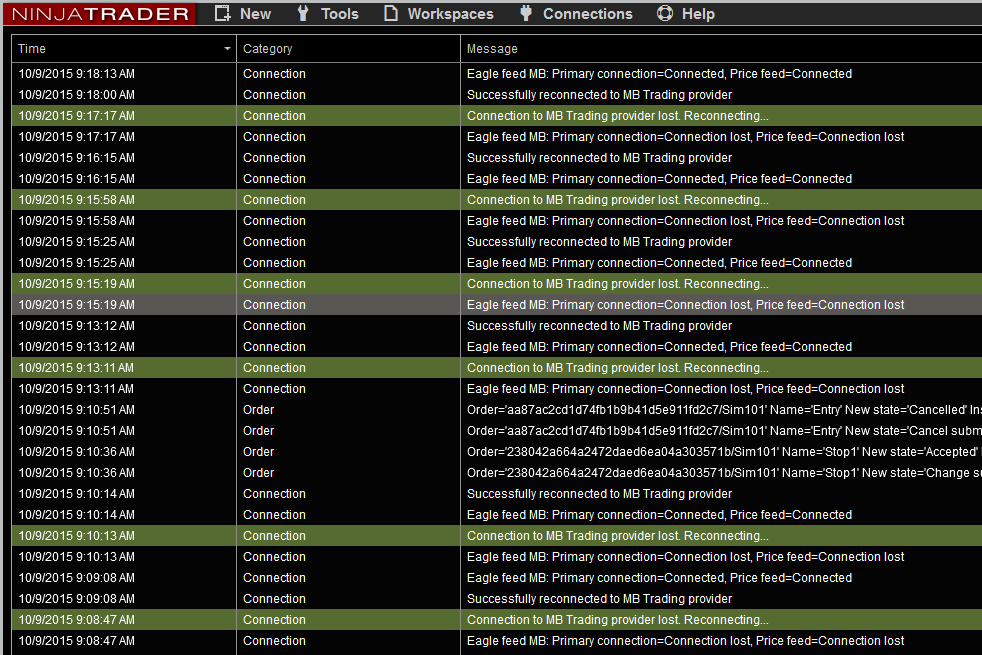Select 9:09:08 AM 'Successfully reconnected' message

point(599,599)
